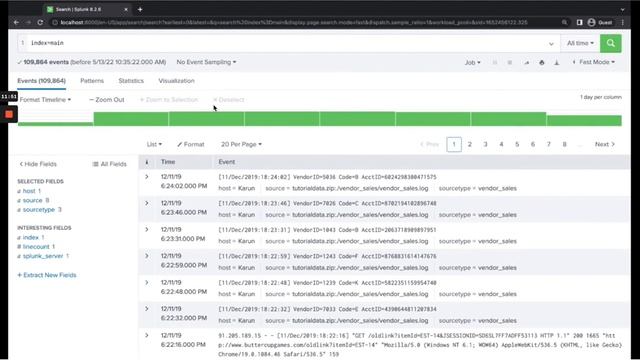640x360 pixels.
Task: Click the VendorID=5036 event text
Action: 327,177
